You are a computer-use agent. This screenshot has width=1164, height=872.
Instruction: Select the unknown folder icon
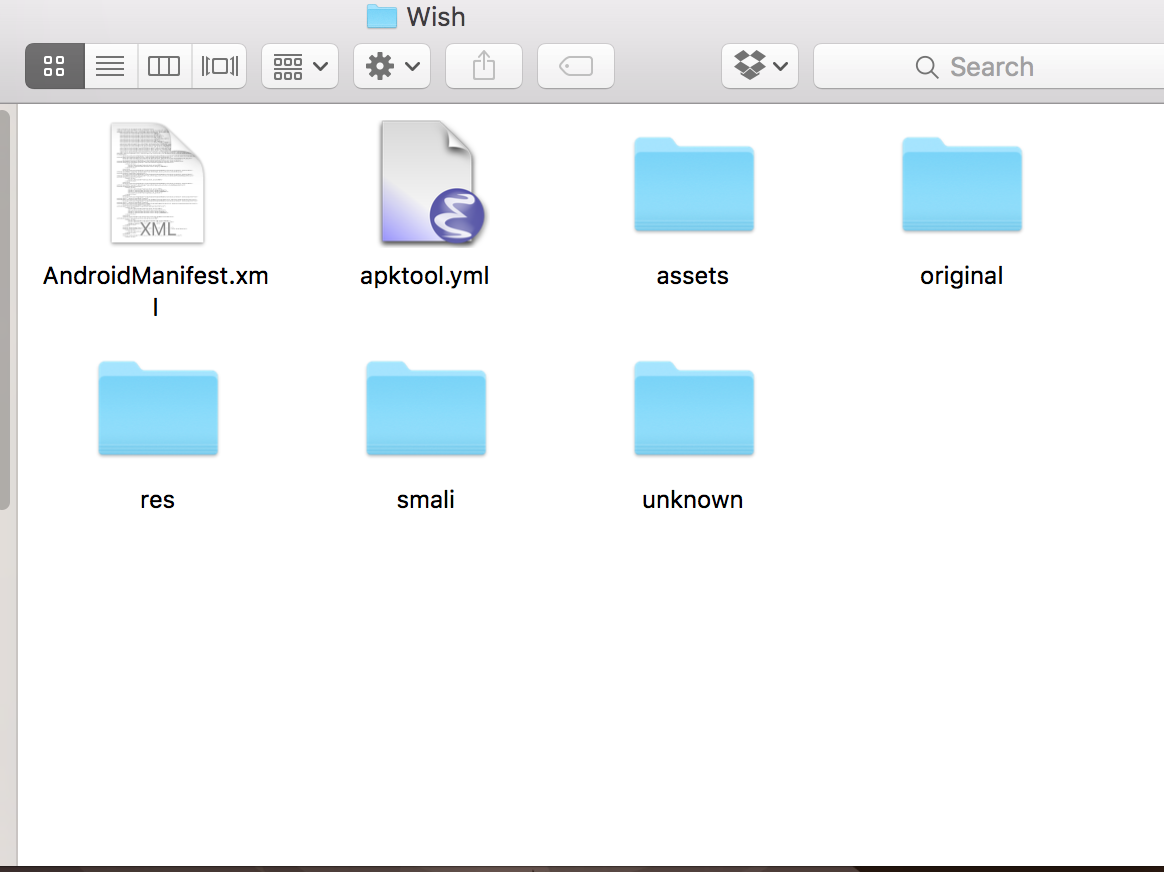694,408
